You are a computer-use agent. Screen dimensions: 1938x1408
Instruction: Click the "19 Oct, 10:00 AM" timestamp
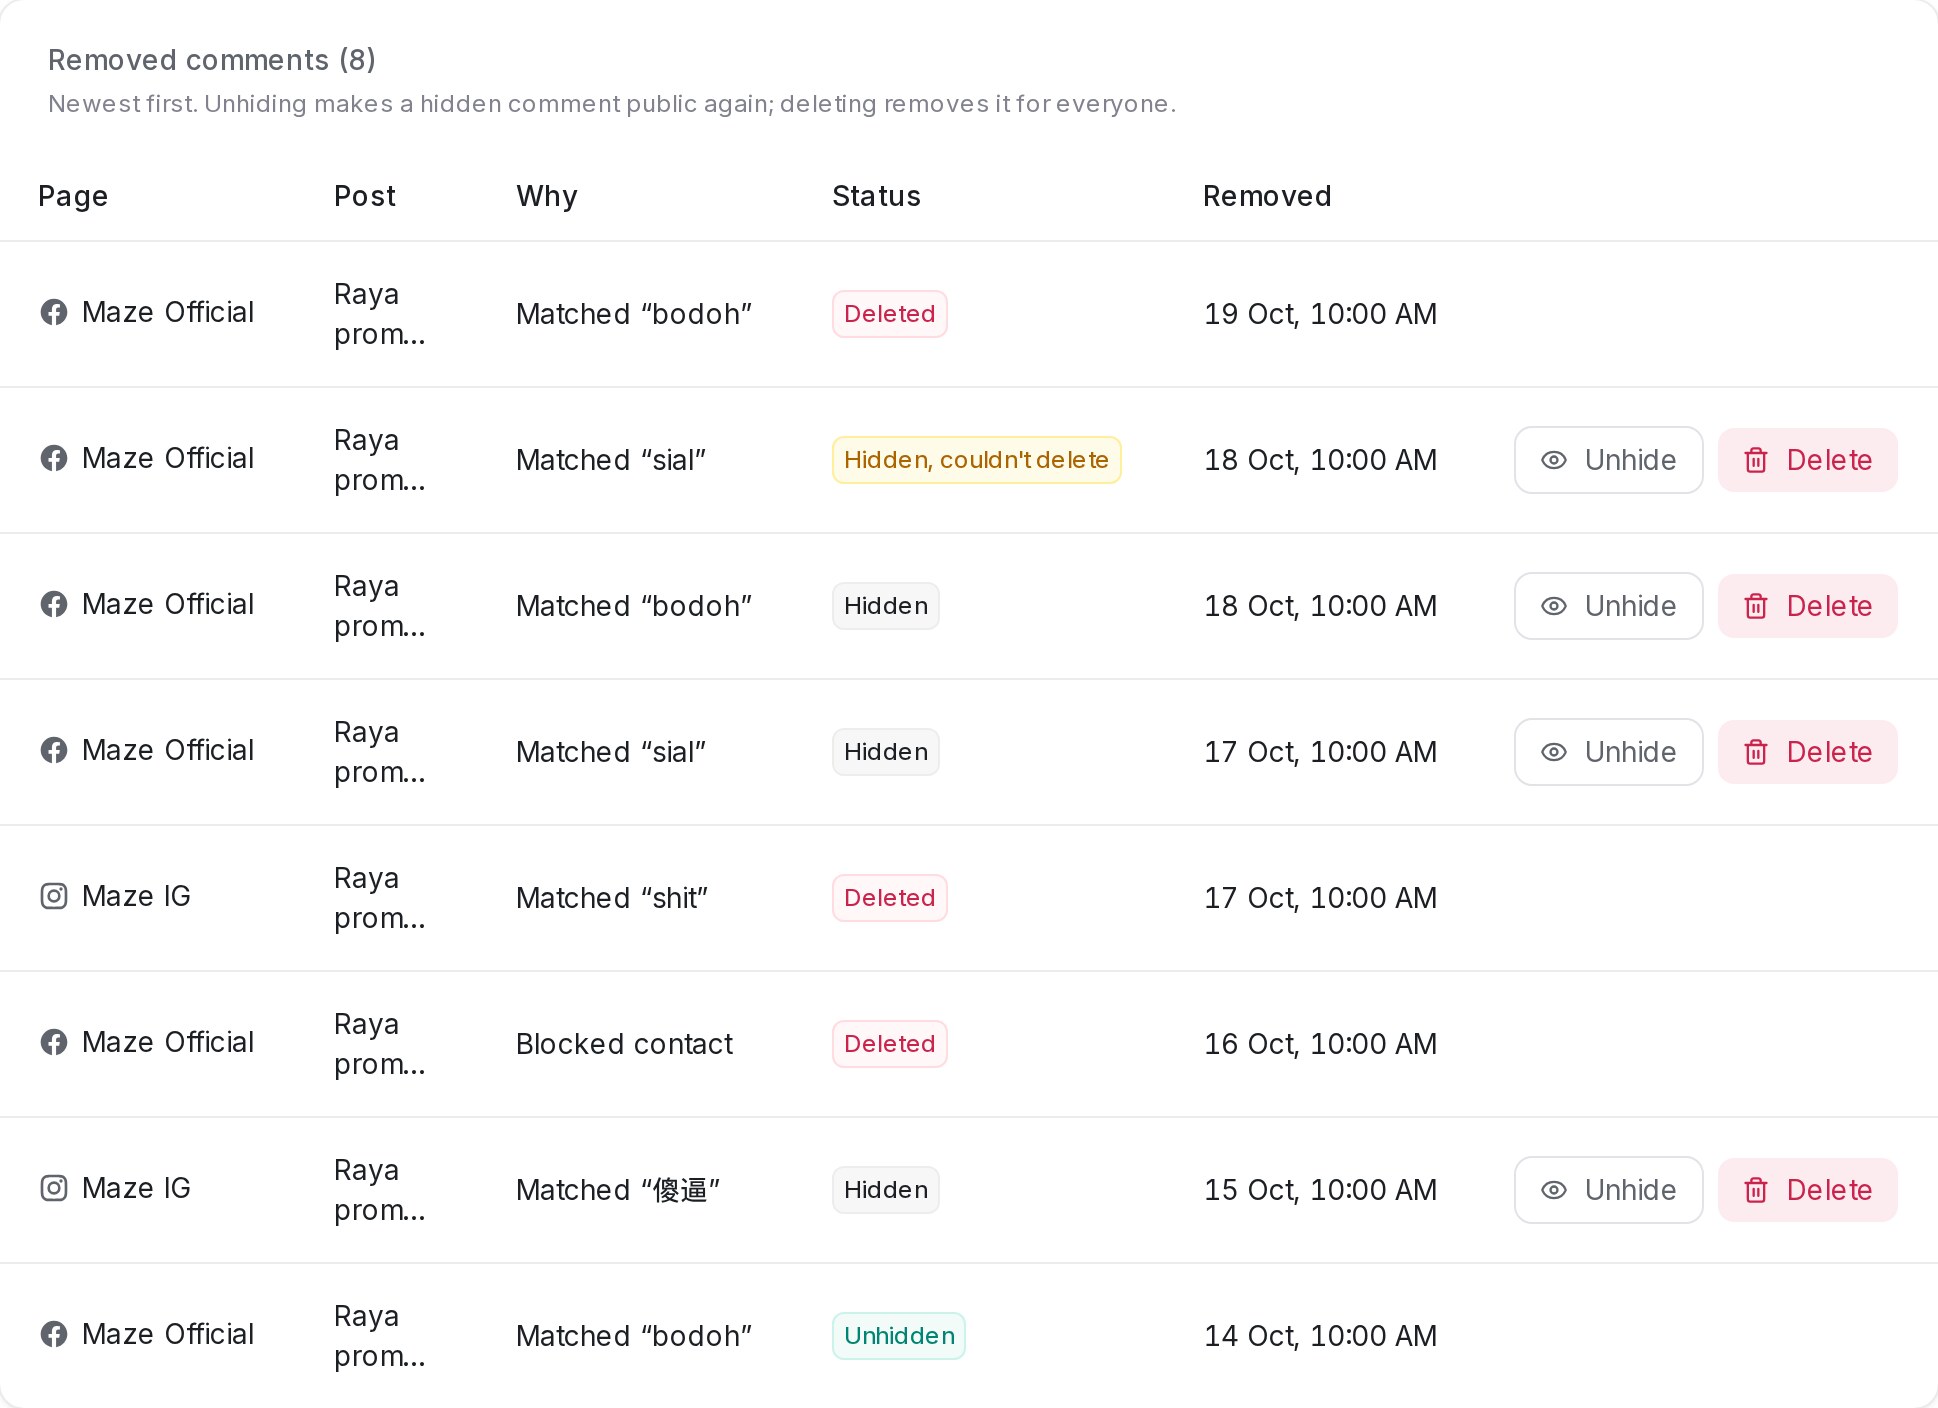point(1320,314)
